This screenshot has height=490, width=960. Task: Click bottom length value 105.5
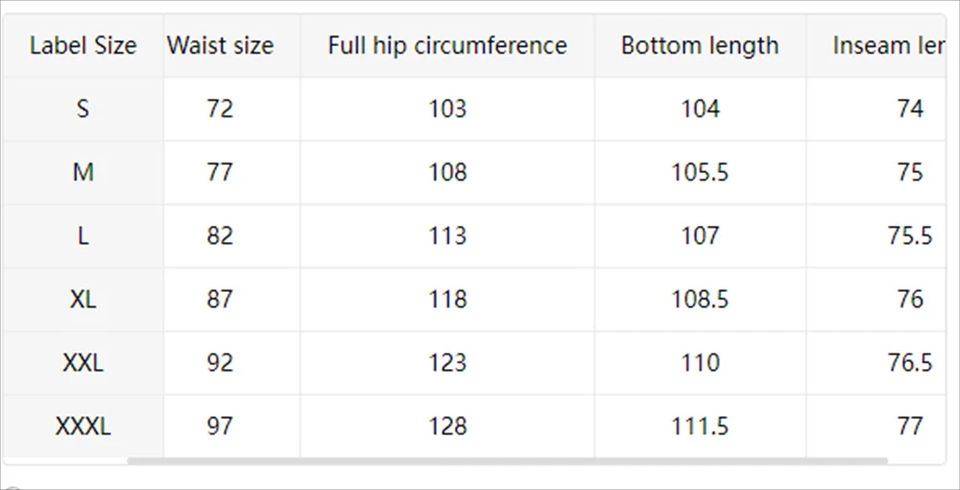[x=699, y=172]
